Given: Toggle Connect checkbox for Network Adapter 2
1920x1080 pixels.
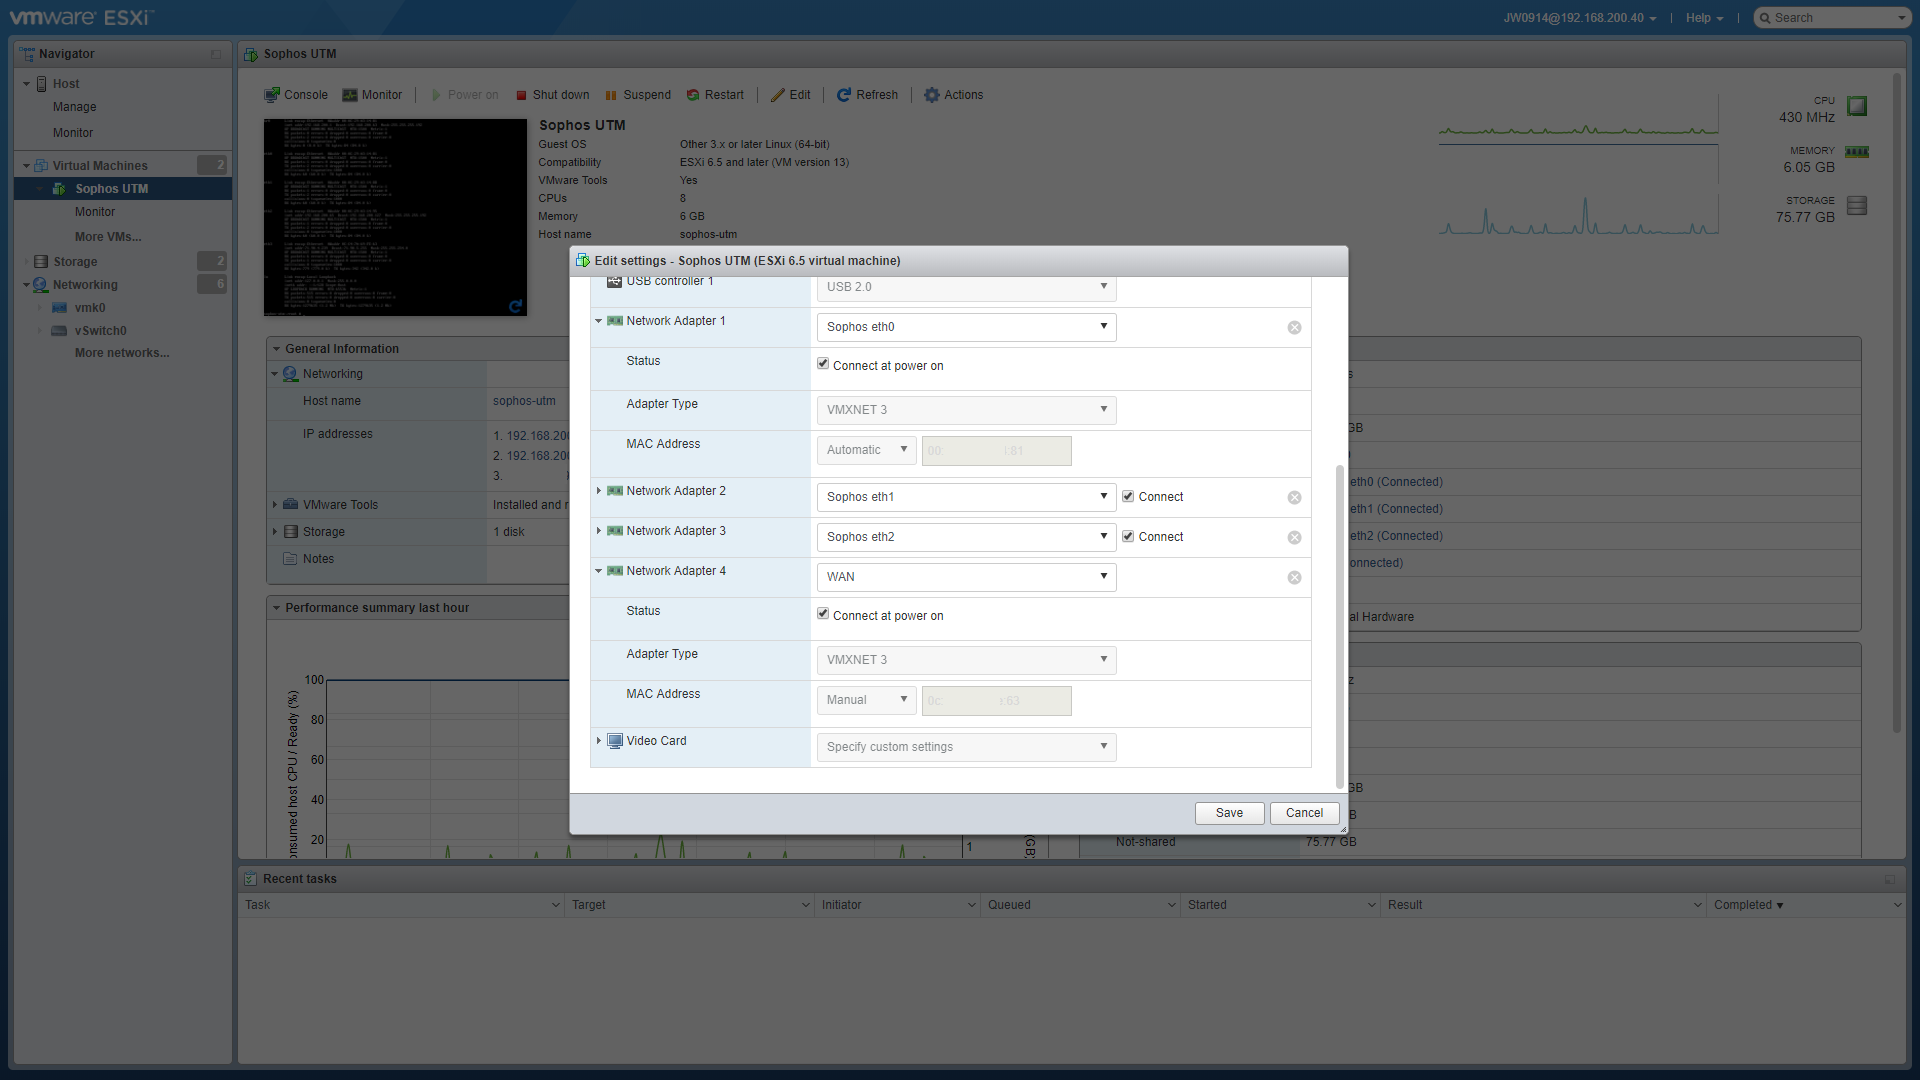Looking at the screenshot, I should (1128, 496).
